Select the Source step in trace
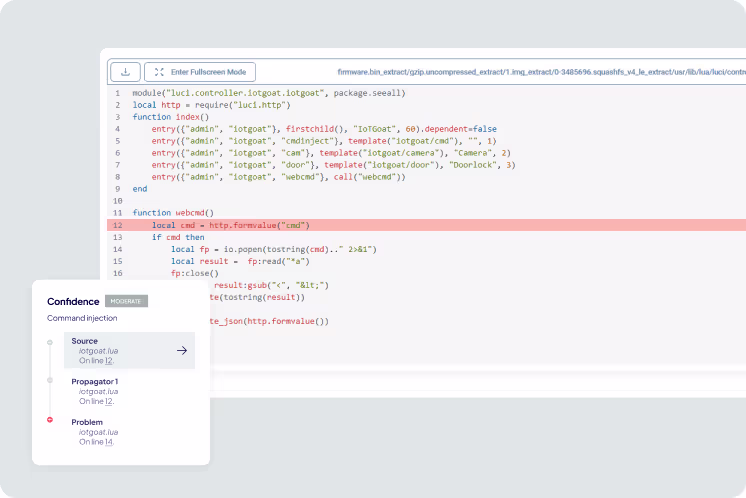Viewport: 746px width, 498px height. point(120,350)
